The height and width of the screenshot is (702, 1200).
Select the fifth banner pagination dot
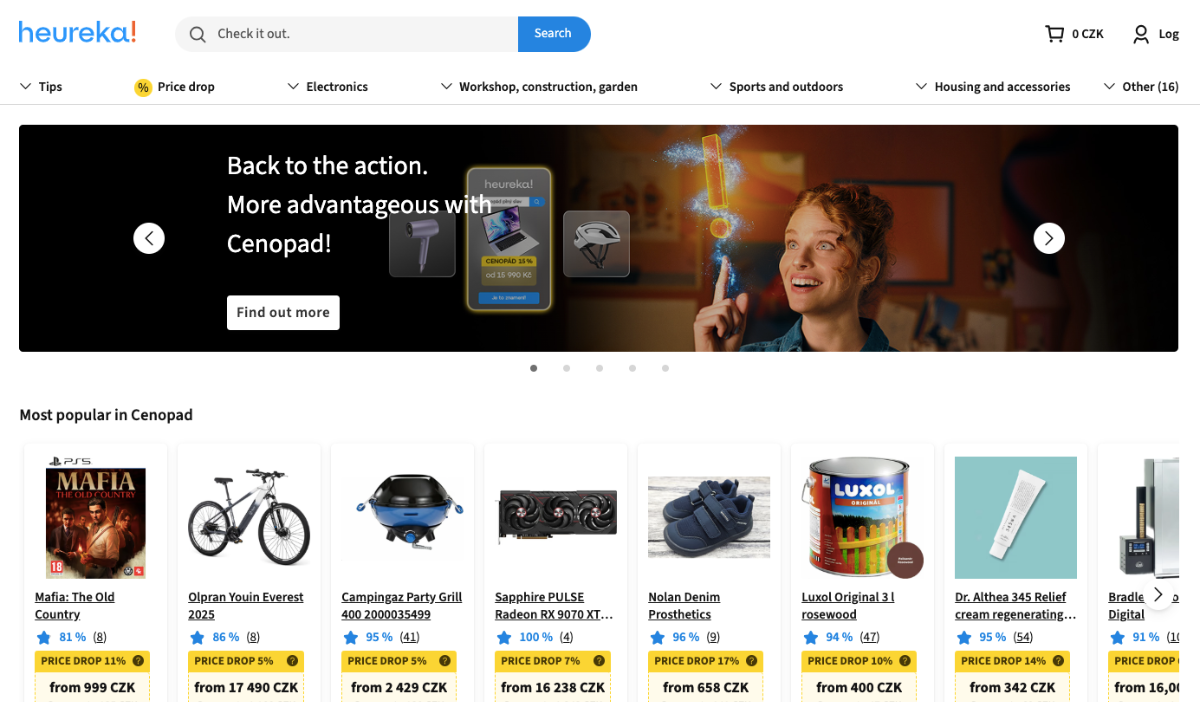pyautogui.click(x=665, y=368)
